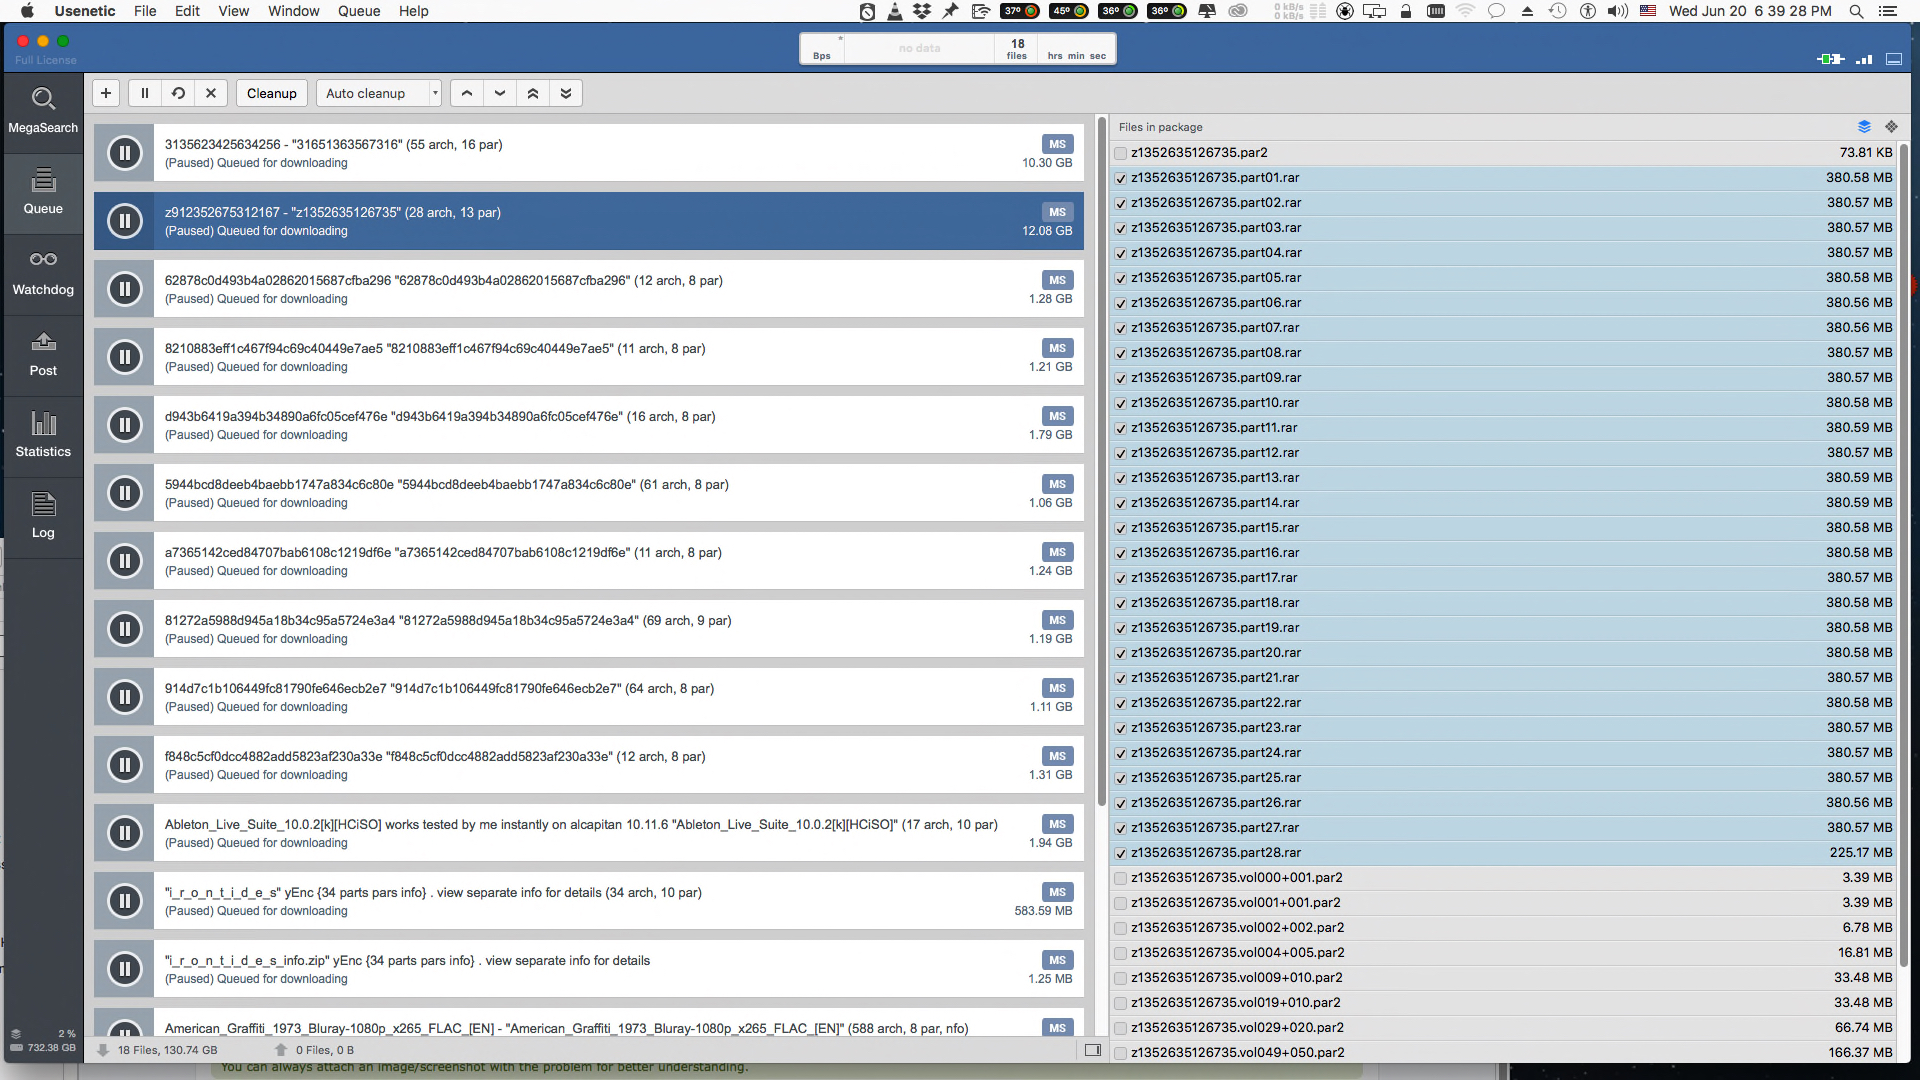Check z1352635126735.vol000+001.par2 checkbox

coord(1120,878)
